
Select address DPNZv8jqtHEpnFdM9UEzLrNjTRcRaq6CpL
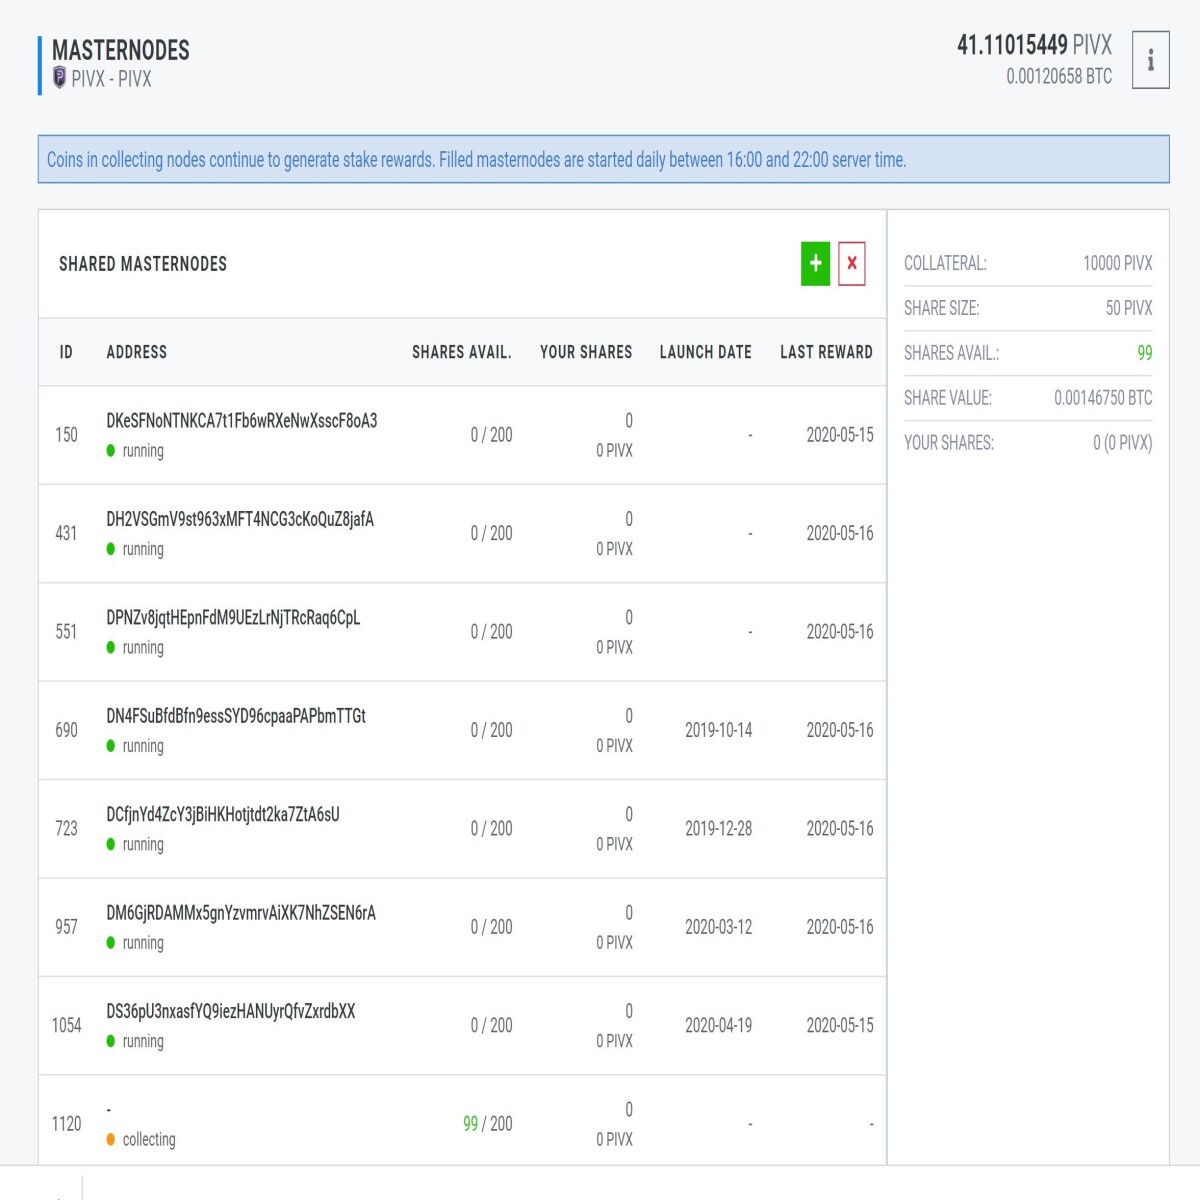point(233,618)
